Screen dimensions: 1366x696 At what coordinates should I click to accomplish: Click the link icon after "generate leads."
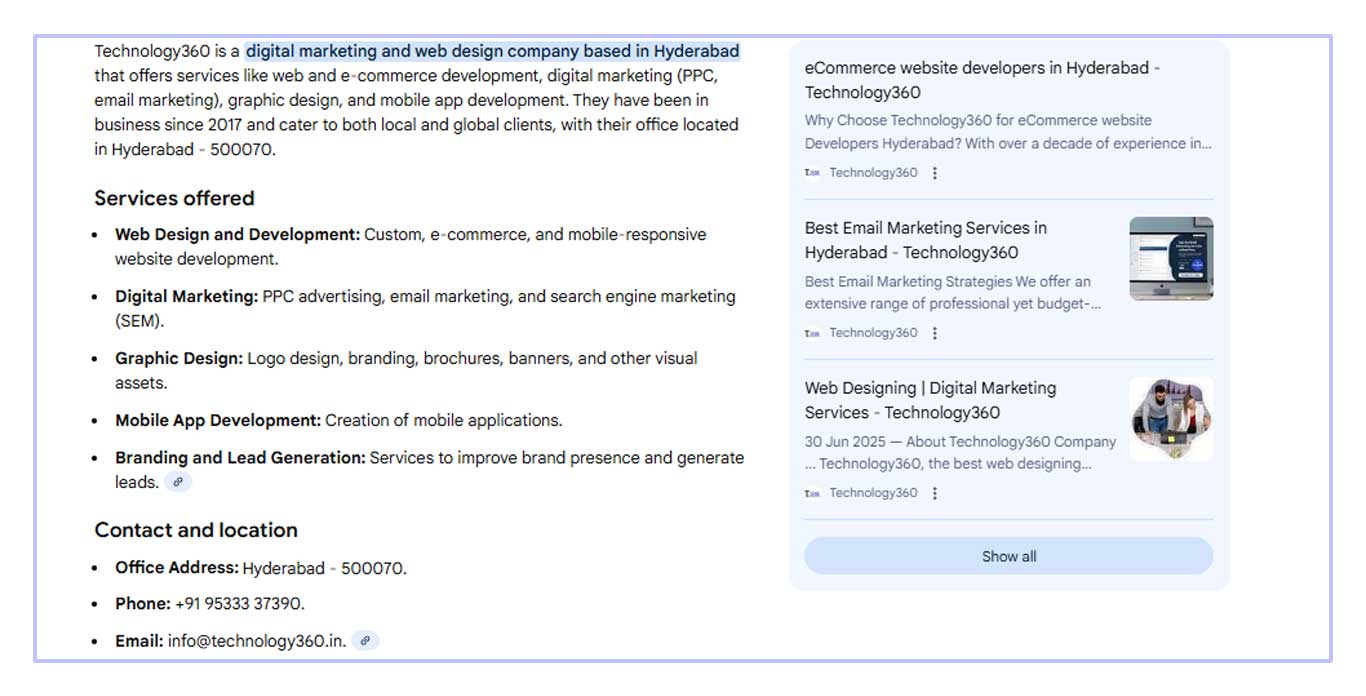pyautogui.click(x=178, y=482)
